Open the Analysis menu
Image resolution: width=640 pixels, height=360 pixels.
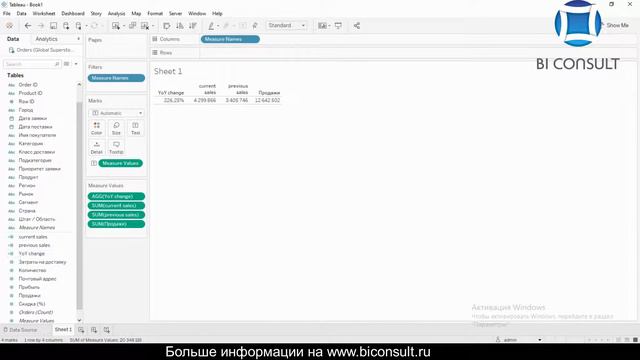click(x=116, y=13)
